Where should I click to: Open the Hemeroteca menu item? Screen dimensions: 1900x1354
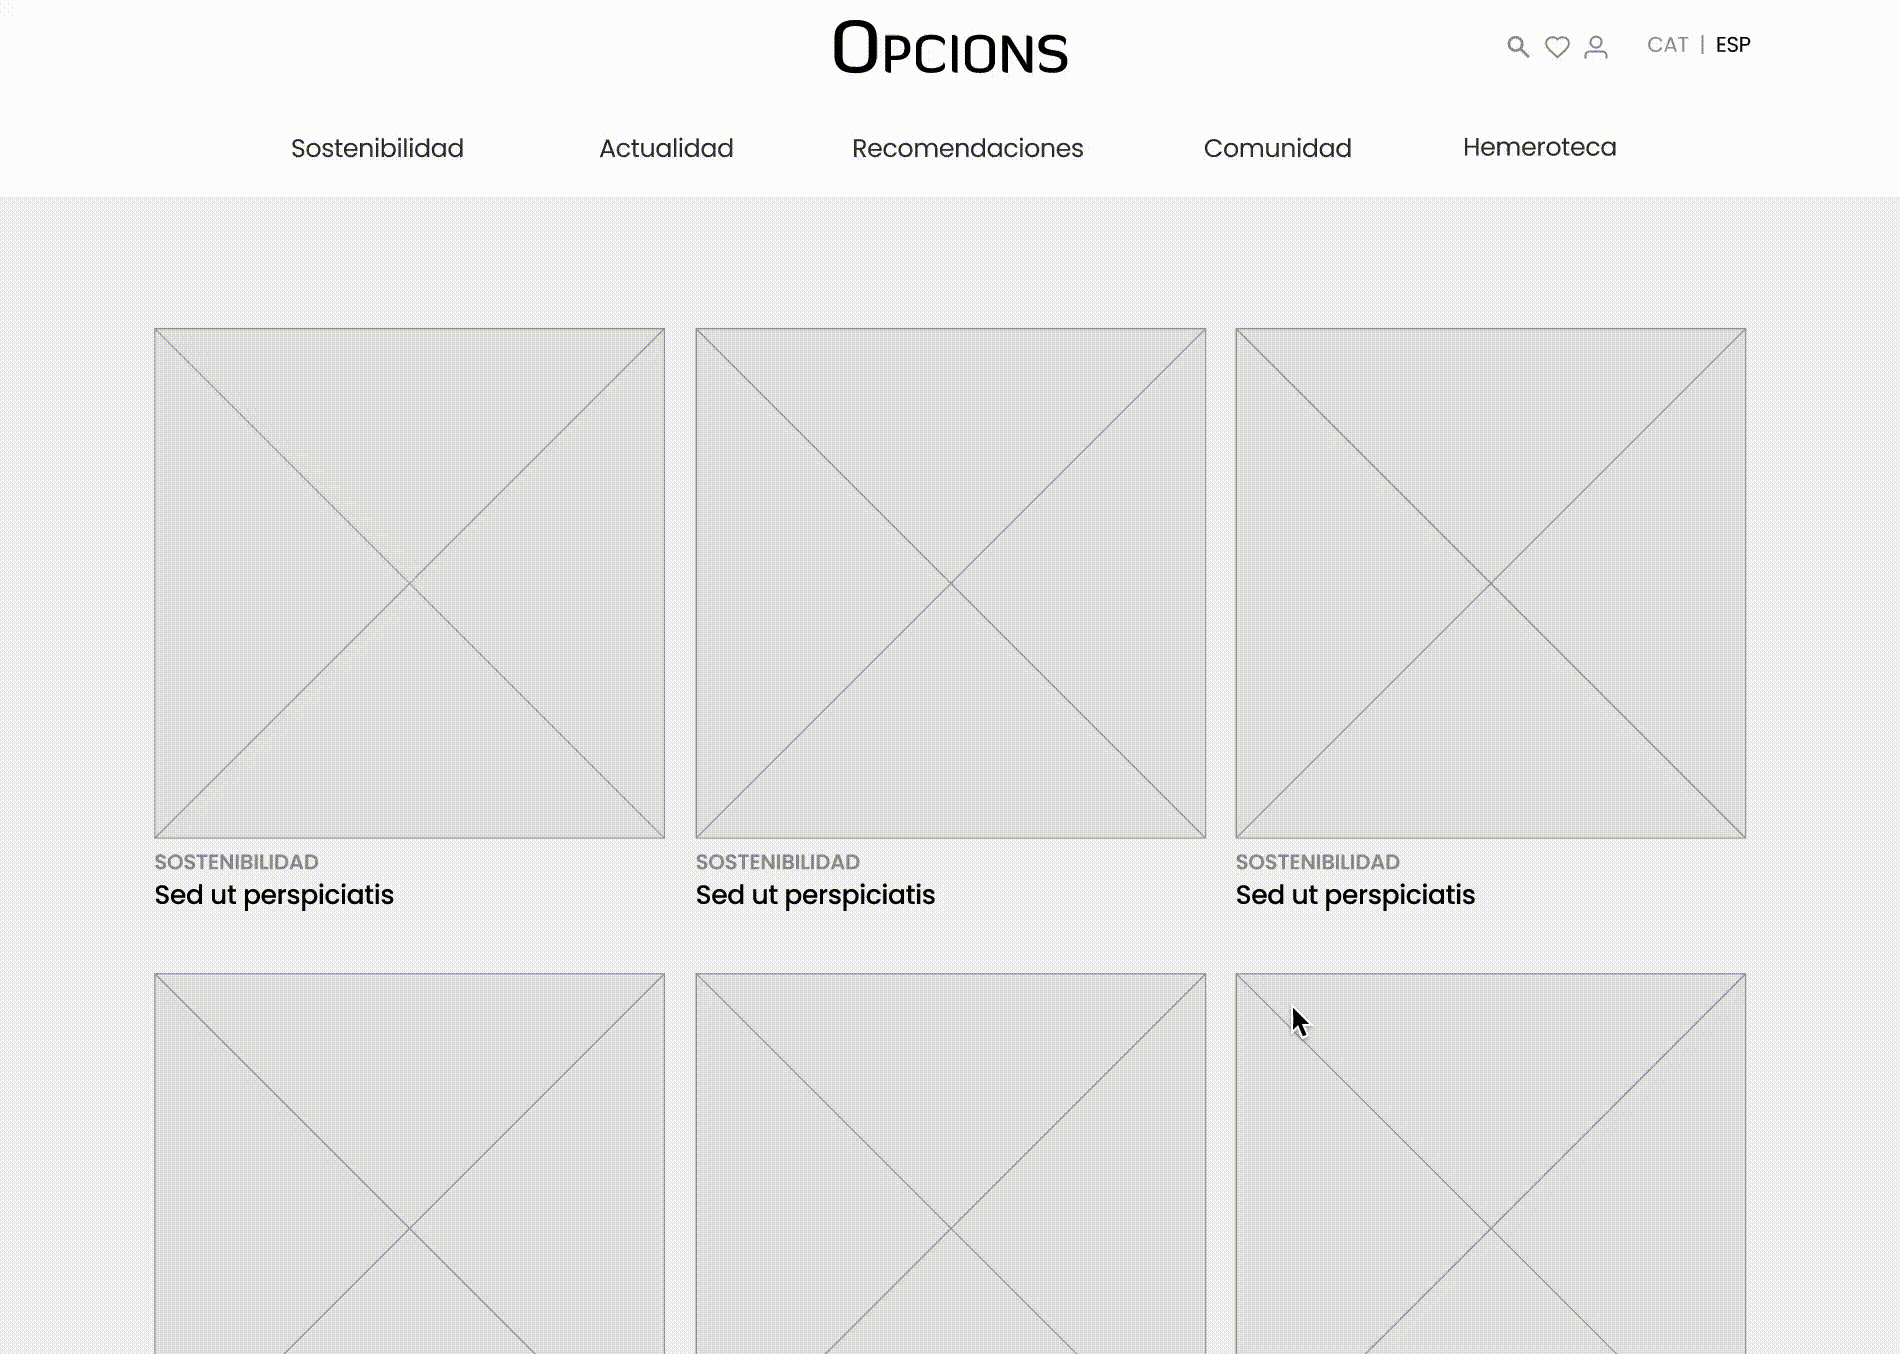tap(1539, 147)
